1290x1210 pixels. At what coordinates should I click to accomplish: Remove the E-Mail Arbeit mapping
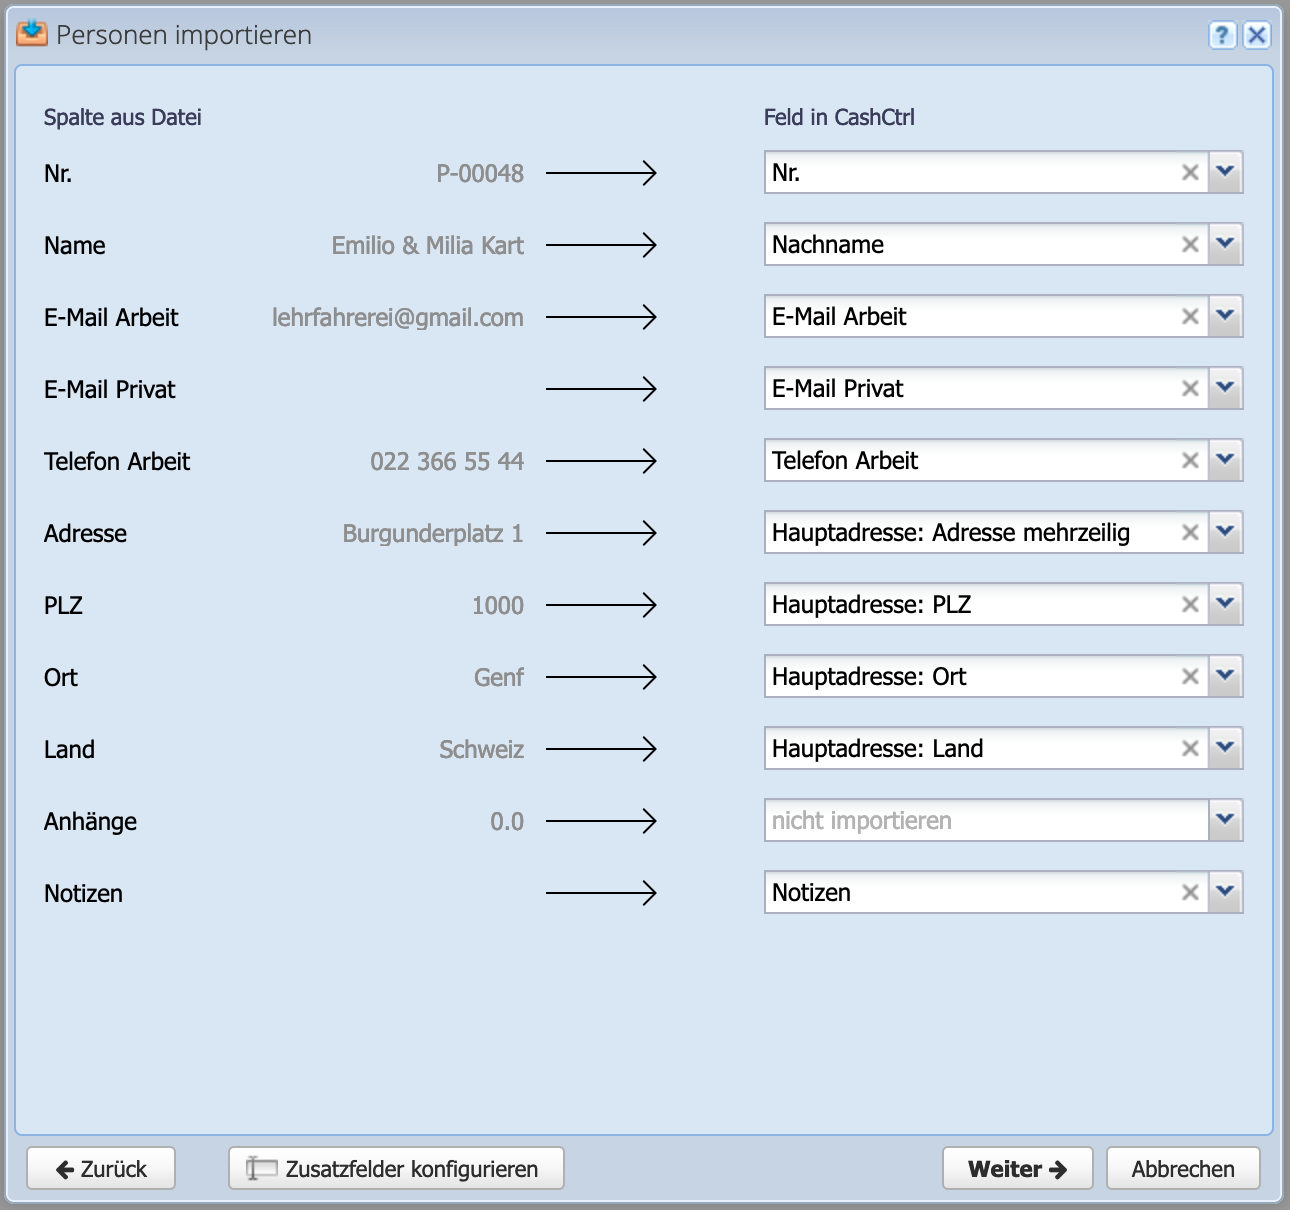[1190, 316]
